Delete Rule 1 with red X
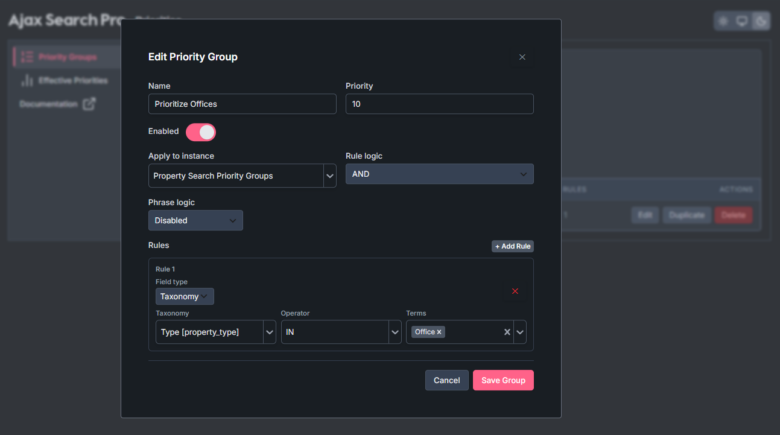Image resolution: width=780 pixels, height=435 pixels. pyautogui.click(x=515, y=291)
